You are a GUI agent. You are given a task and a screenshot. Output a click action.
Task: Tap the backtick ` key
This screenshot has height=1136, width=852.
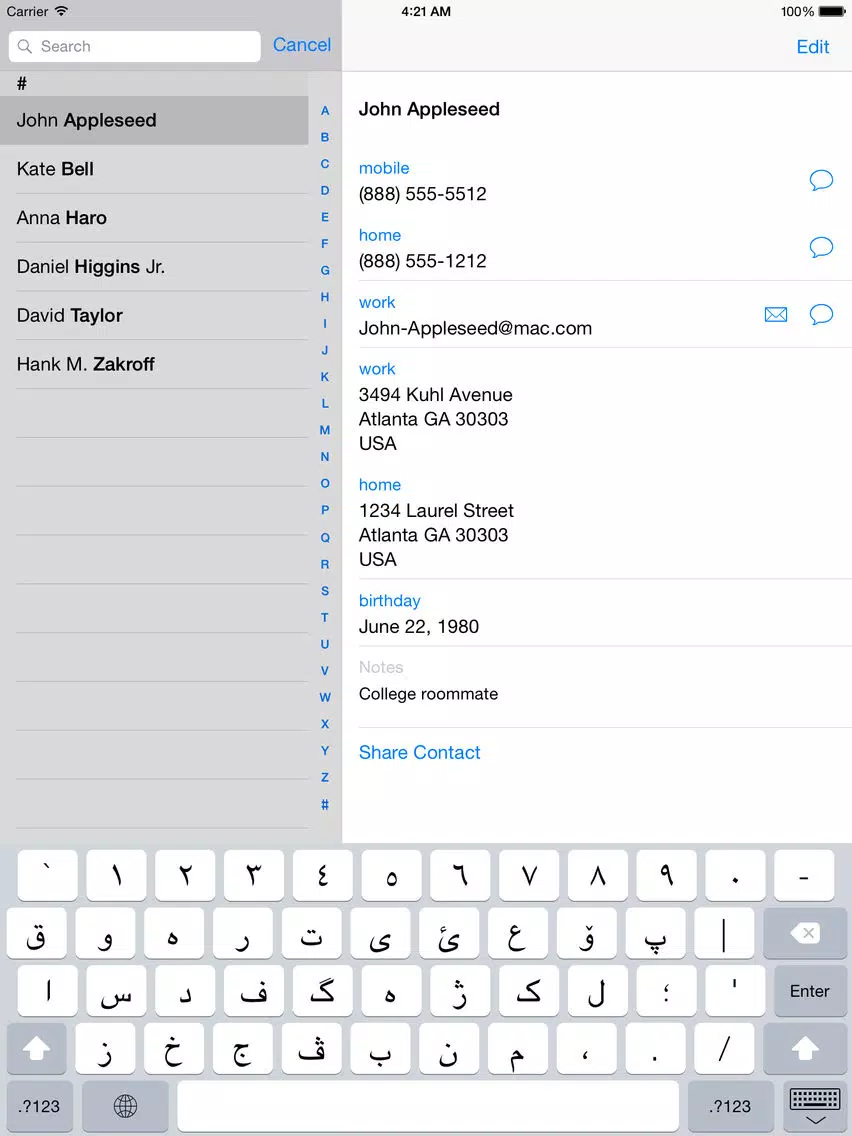47,876
